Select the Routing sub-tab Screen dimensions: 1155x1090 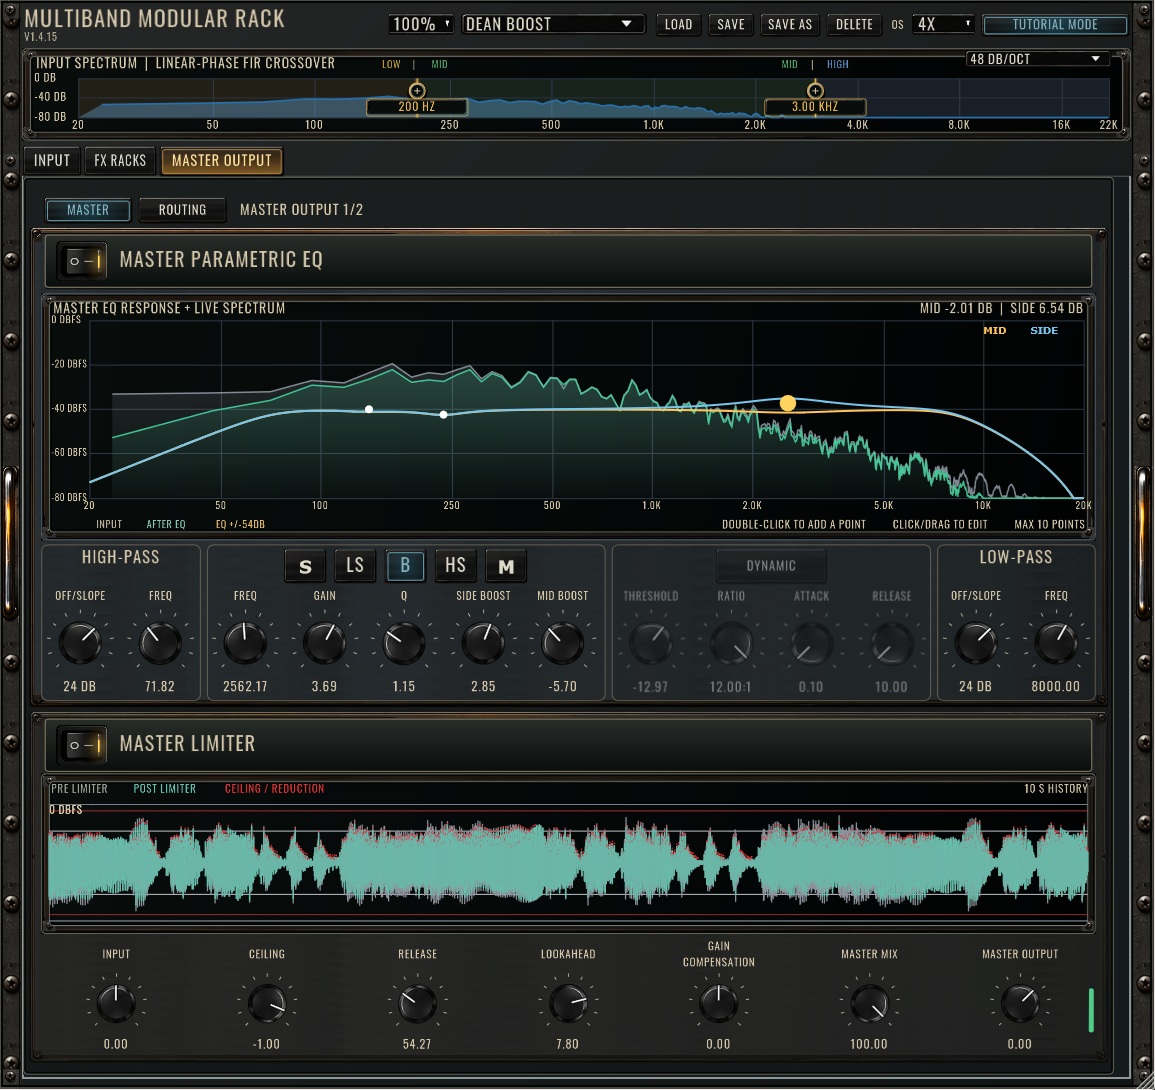pyautogui.click(x=182, y=210)
